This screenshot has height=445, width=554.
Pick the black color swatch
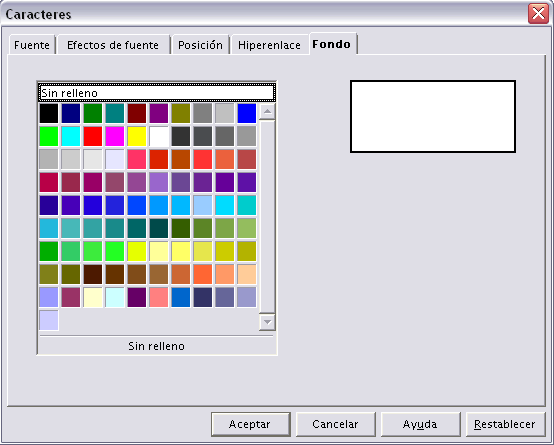(x=49, y=113)
